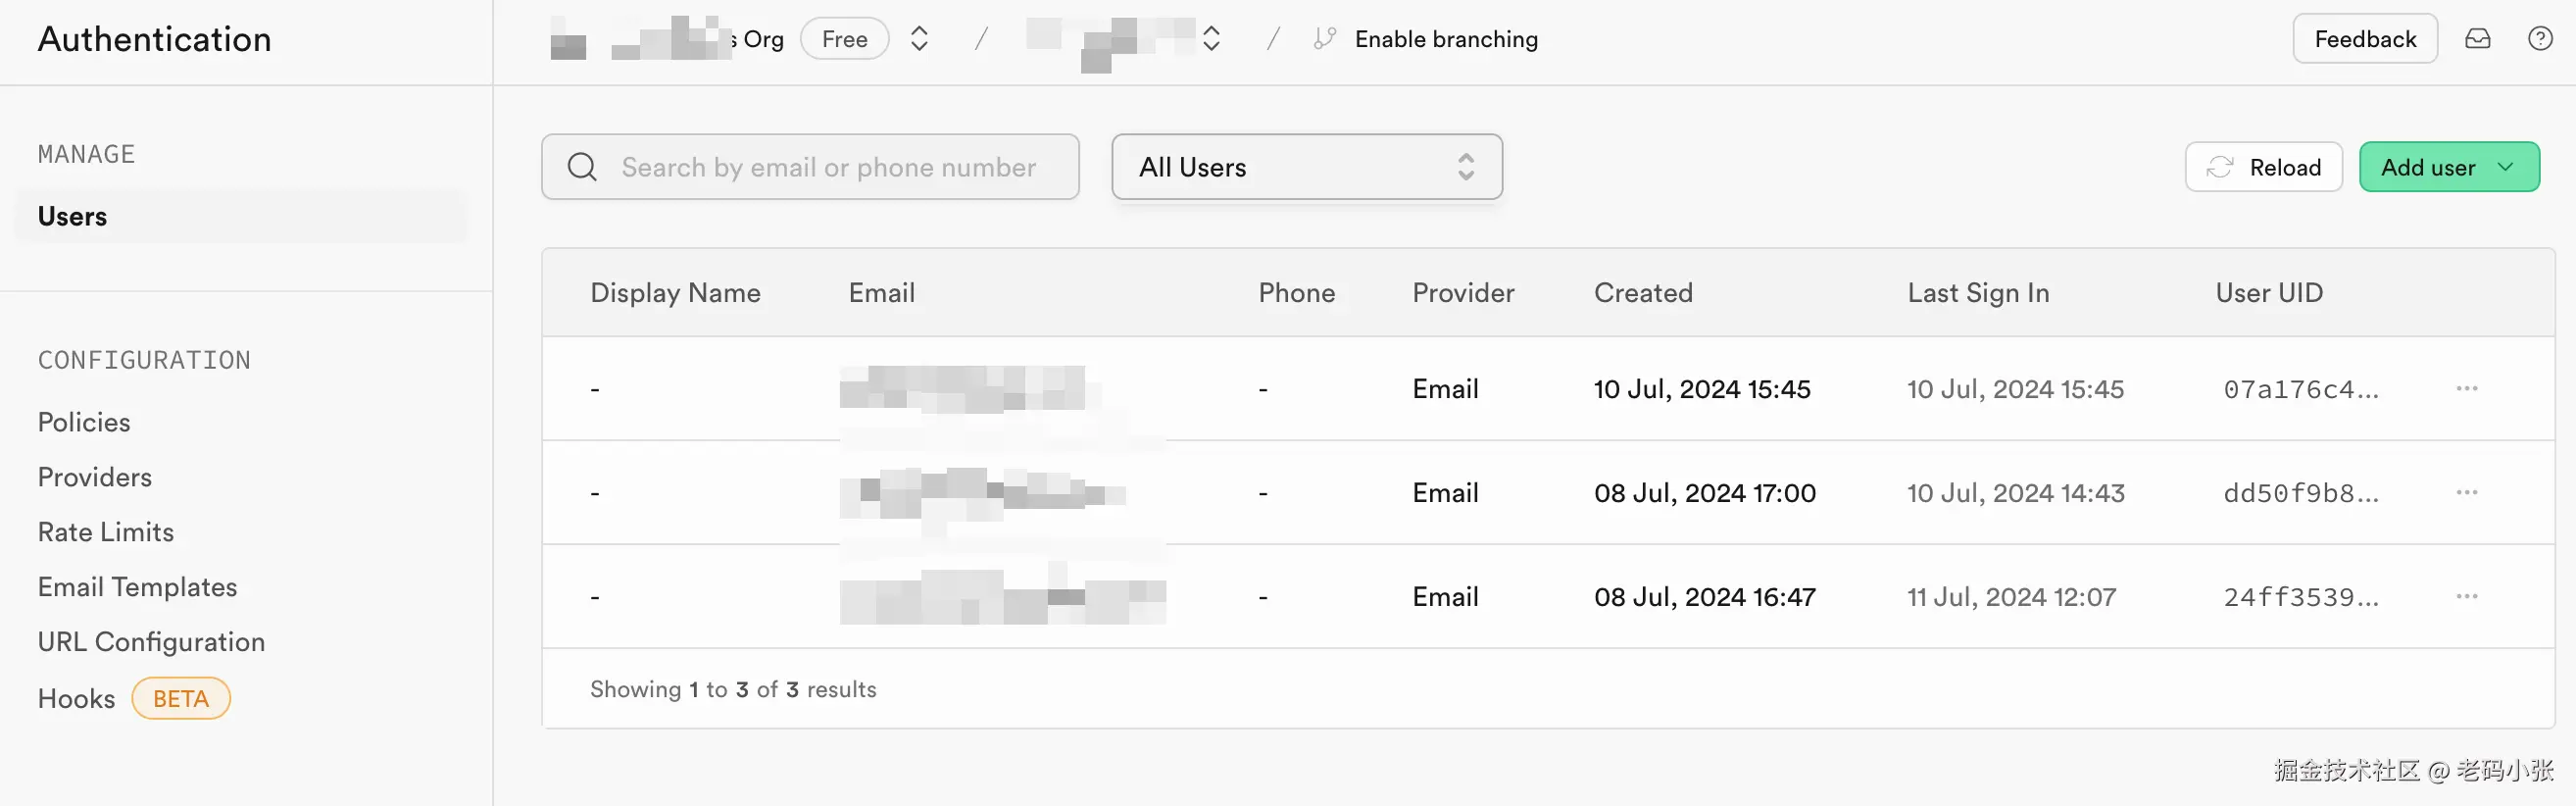Click the search magnifier icon

tap(582, 167)
